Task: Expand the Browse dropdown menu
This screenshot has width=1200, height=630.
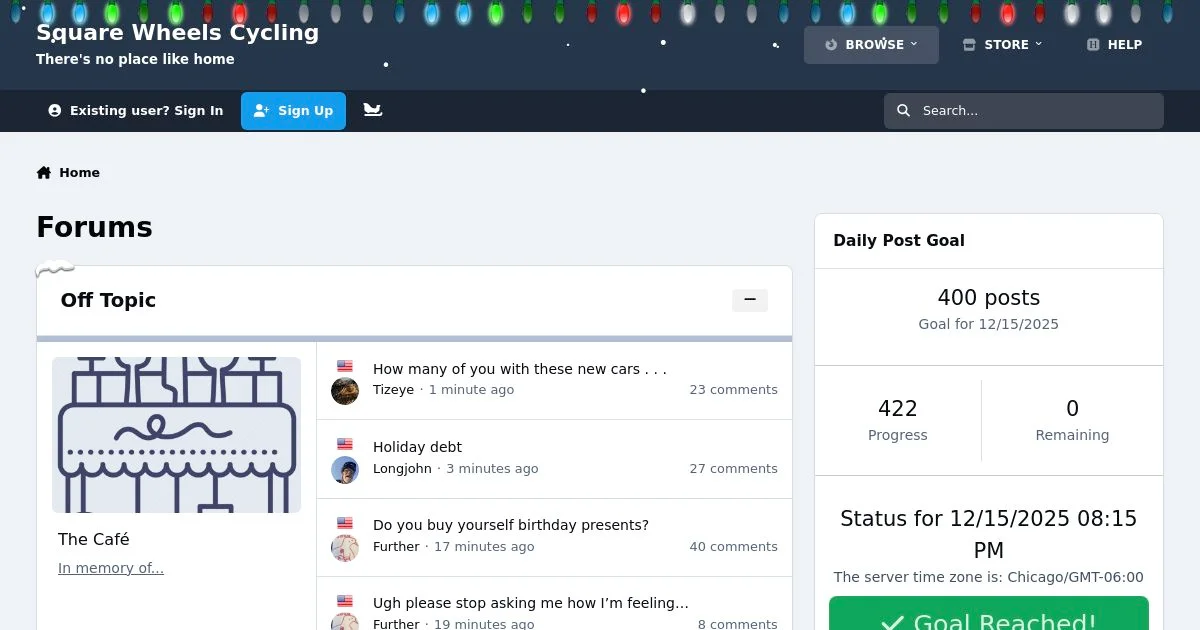Action: tap(871, 45)
